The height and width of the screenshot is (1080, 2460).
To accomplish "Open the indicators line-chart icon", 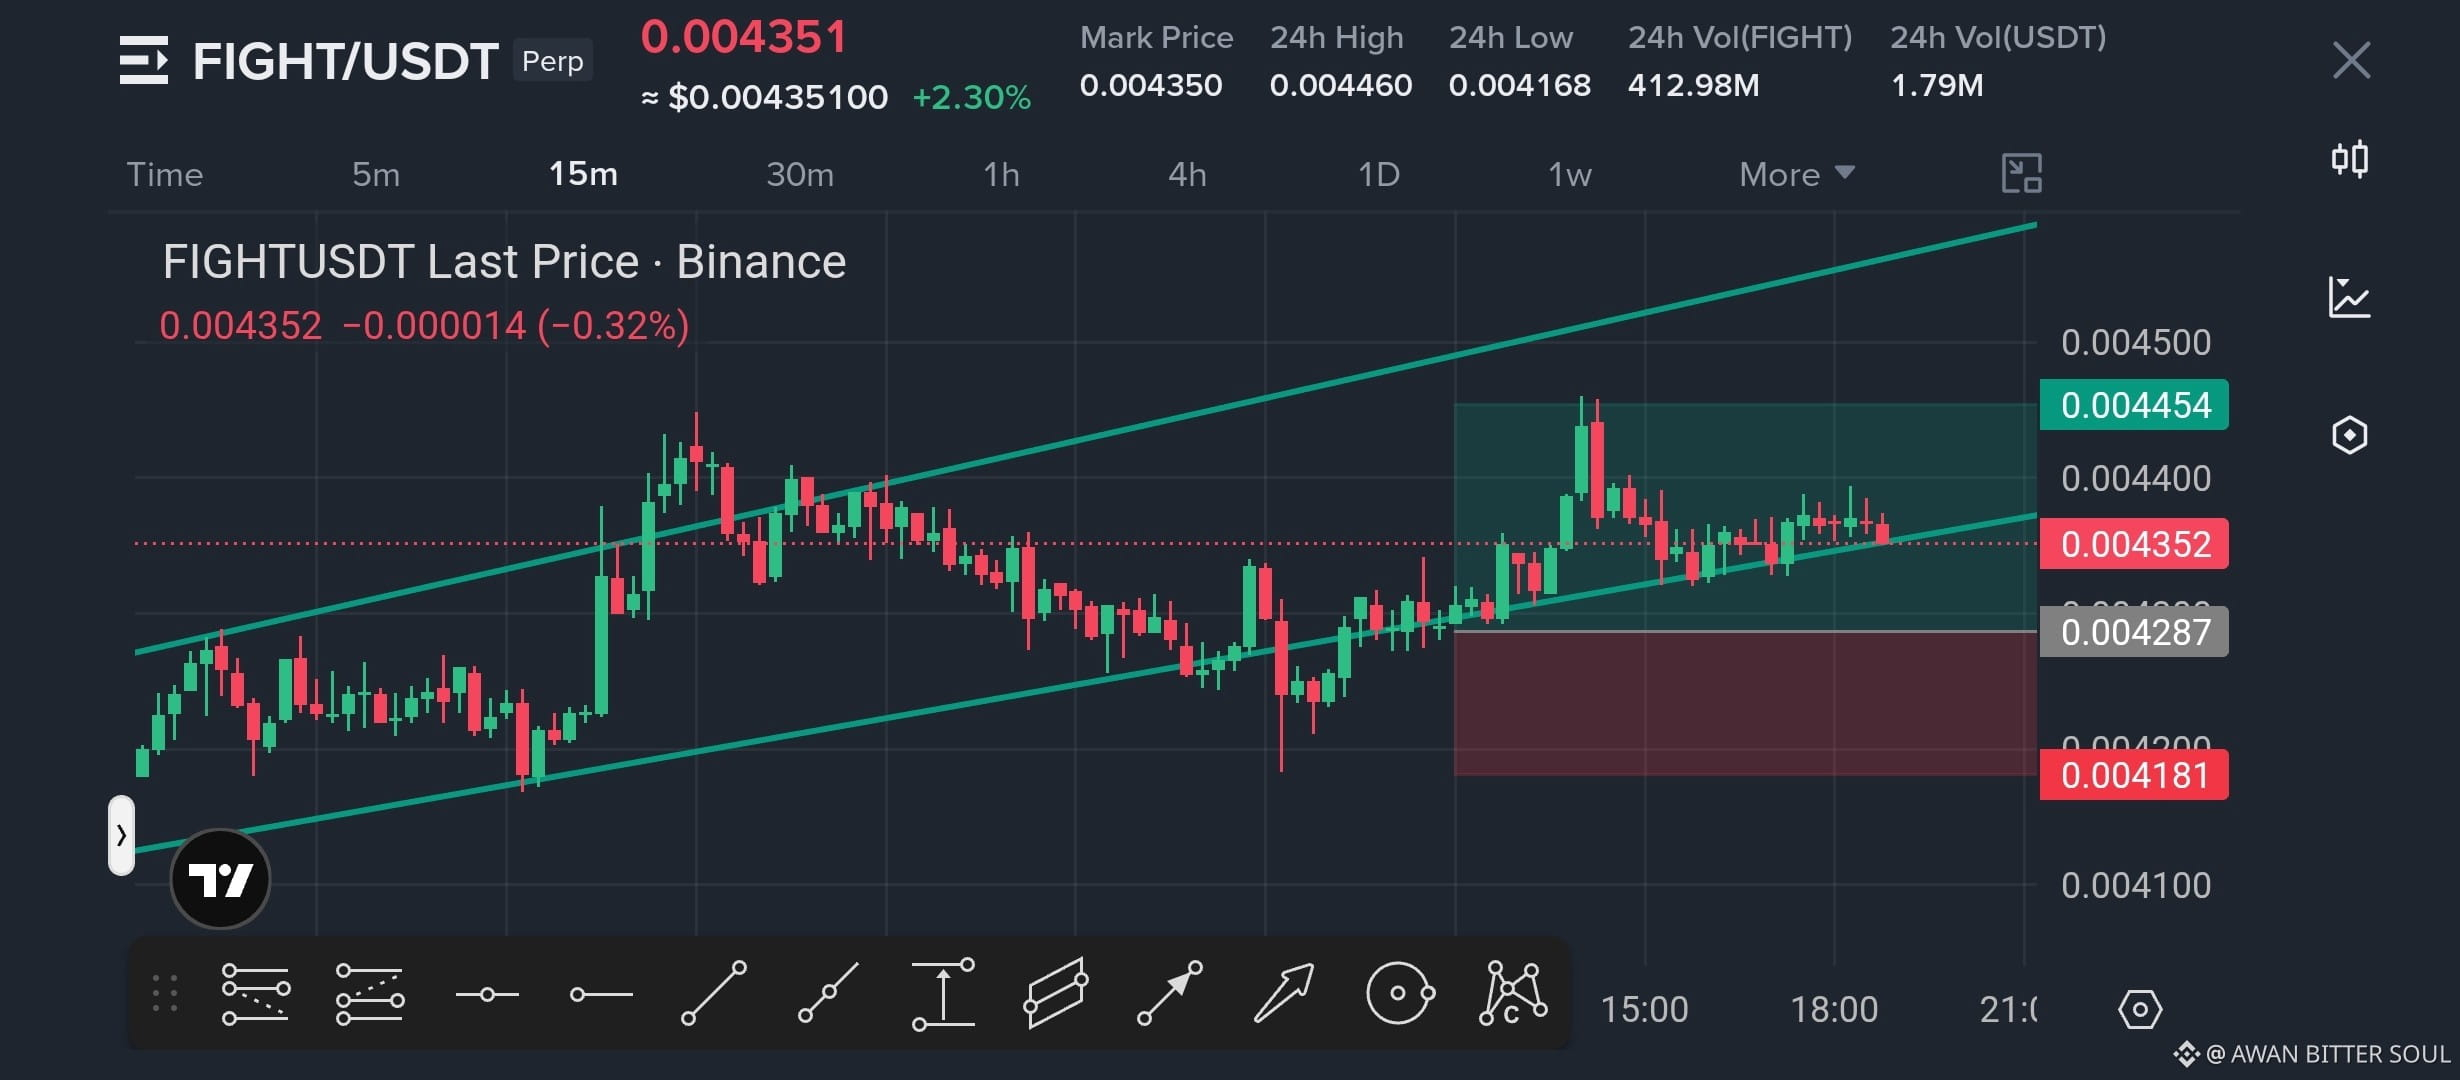I will (x=2349, y=297).
